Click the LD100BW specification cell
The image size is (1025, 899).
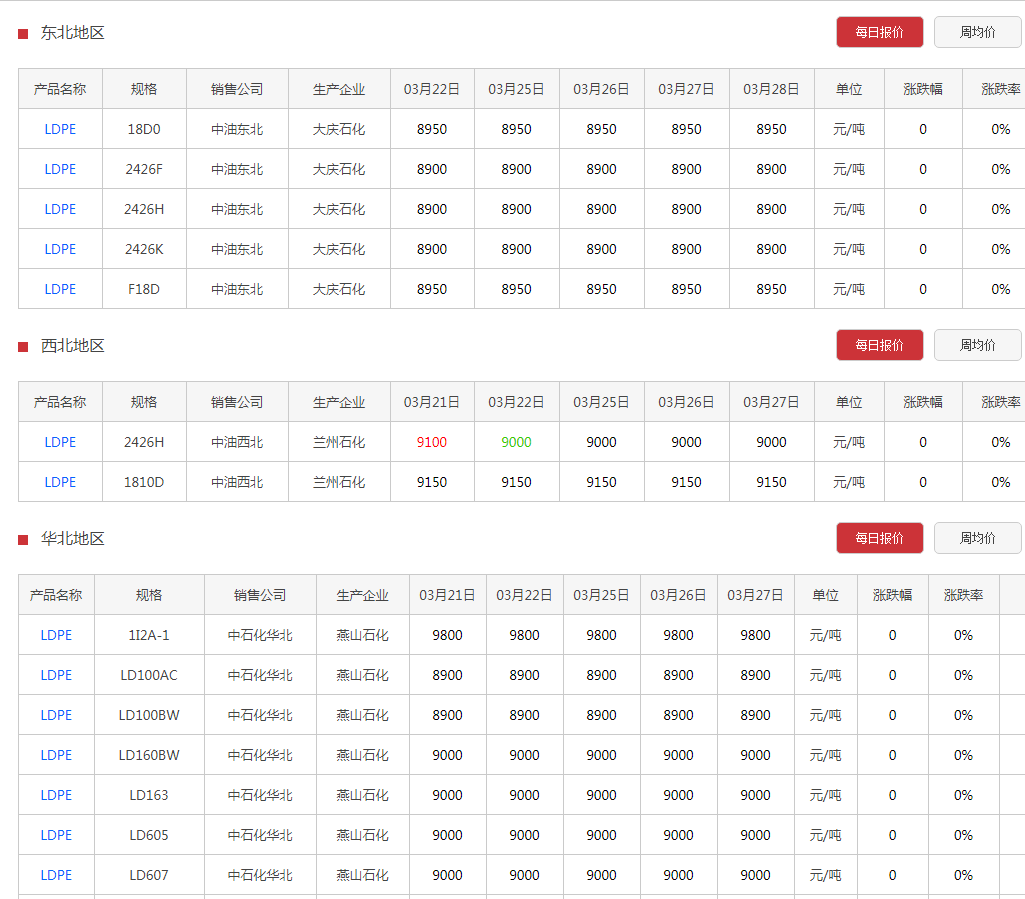[x=149, y=715]
